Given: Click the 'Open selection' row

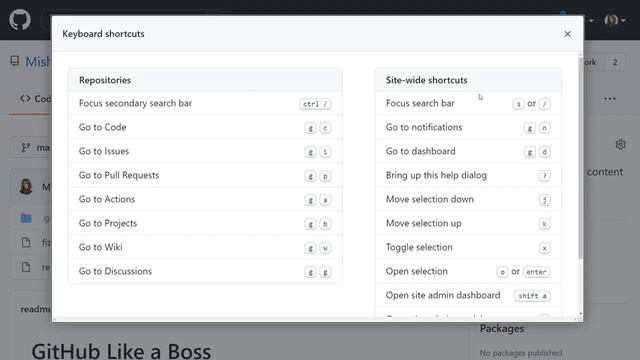Looking at the screenshot, I should tap(468, 271).
